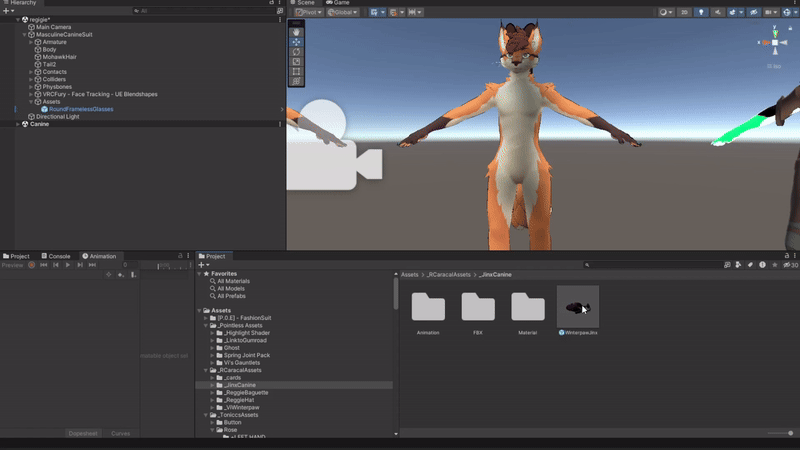Switch to the Game tab

pos(337,3)
